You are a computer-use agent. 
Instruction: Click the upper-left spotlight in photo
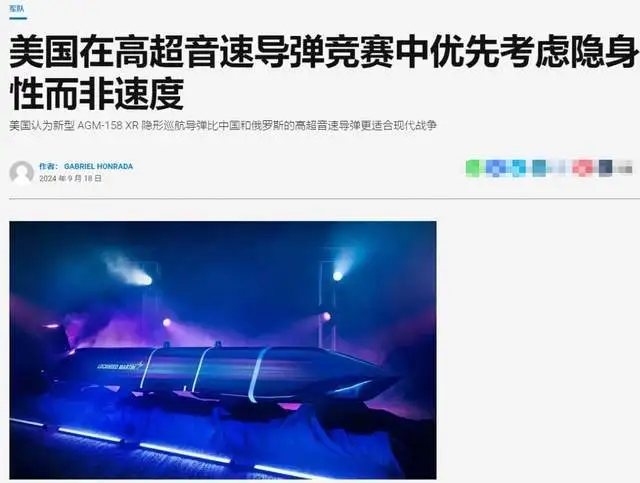pos(144,280)
